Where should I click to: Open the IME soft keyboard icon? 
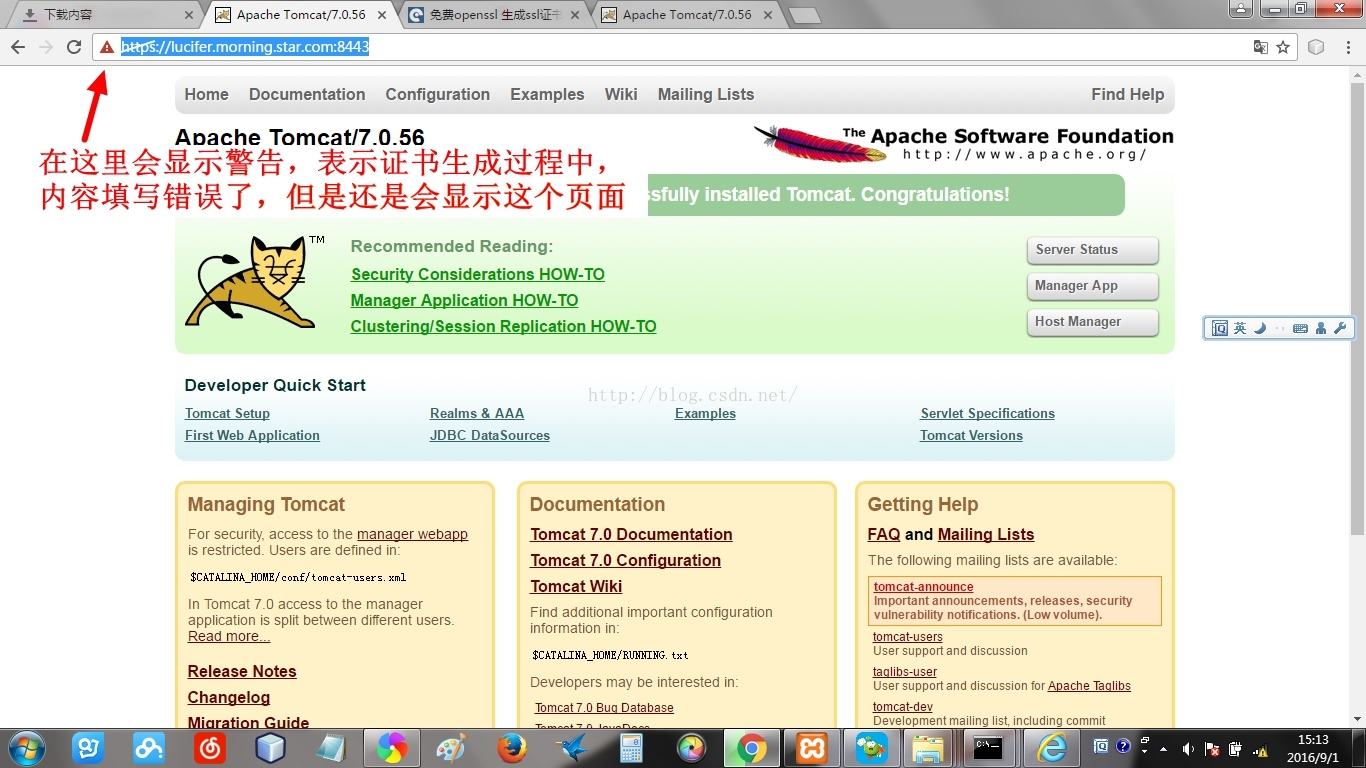pos(1300,328)
